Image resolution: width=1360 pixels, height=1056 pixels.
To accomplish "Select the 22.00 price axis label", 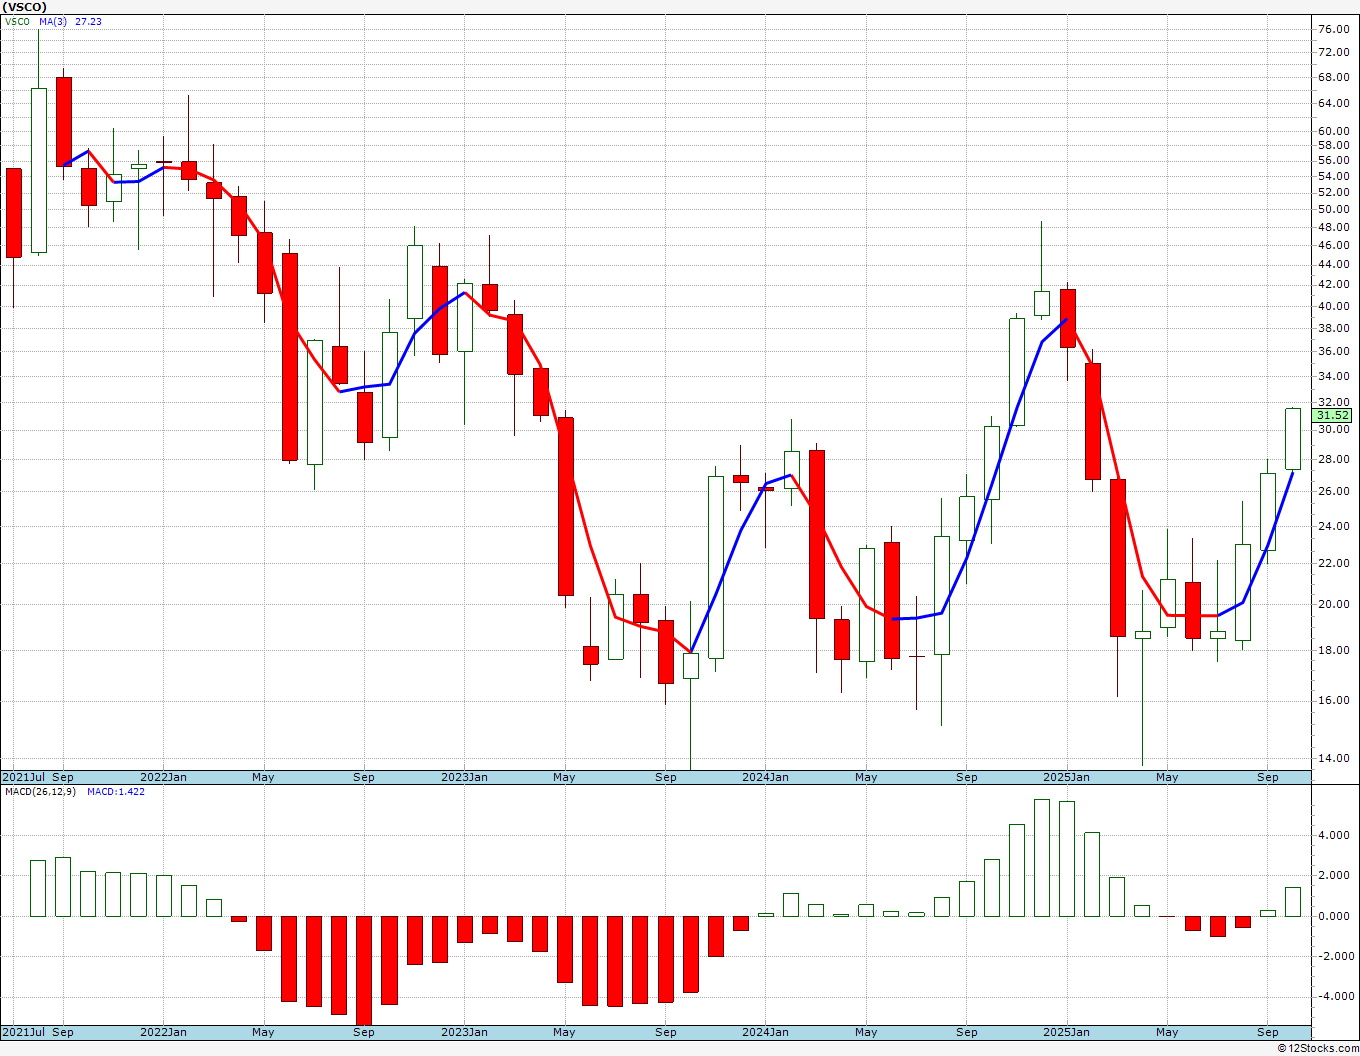I will coord(1333,563).
